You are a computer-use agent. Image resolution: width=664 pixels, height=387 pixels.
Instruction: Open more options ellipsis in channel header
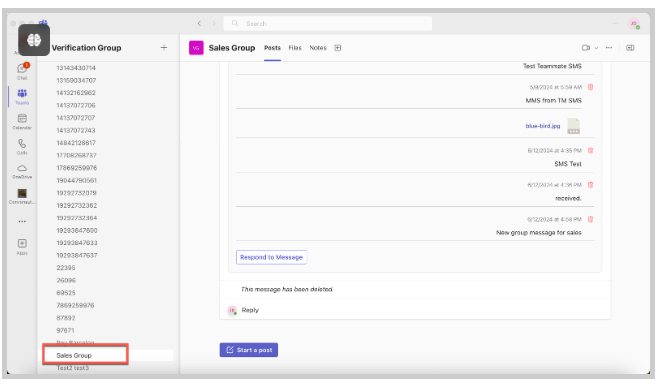tap(609, 48)
